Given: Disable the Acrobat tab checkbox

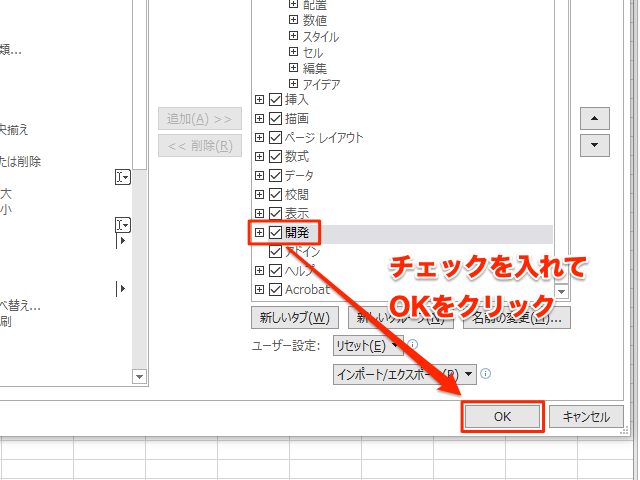Looking at the screenshot, I should click(276, 290).
